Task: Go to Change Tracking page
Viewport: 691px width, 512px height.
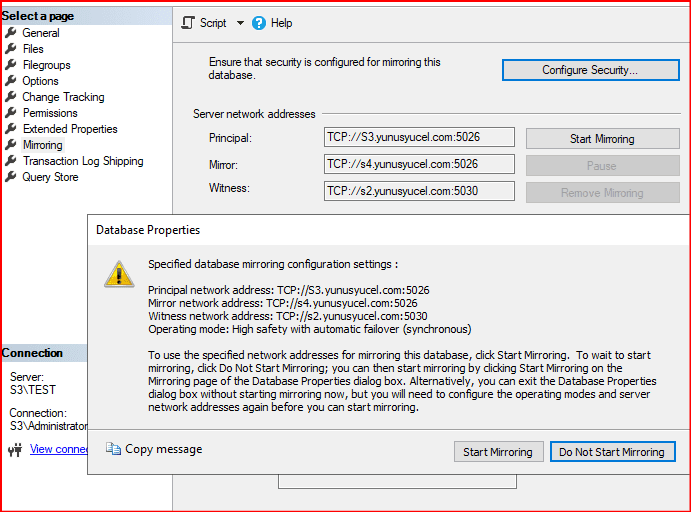Action: point(63,97)
